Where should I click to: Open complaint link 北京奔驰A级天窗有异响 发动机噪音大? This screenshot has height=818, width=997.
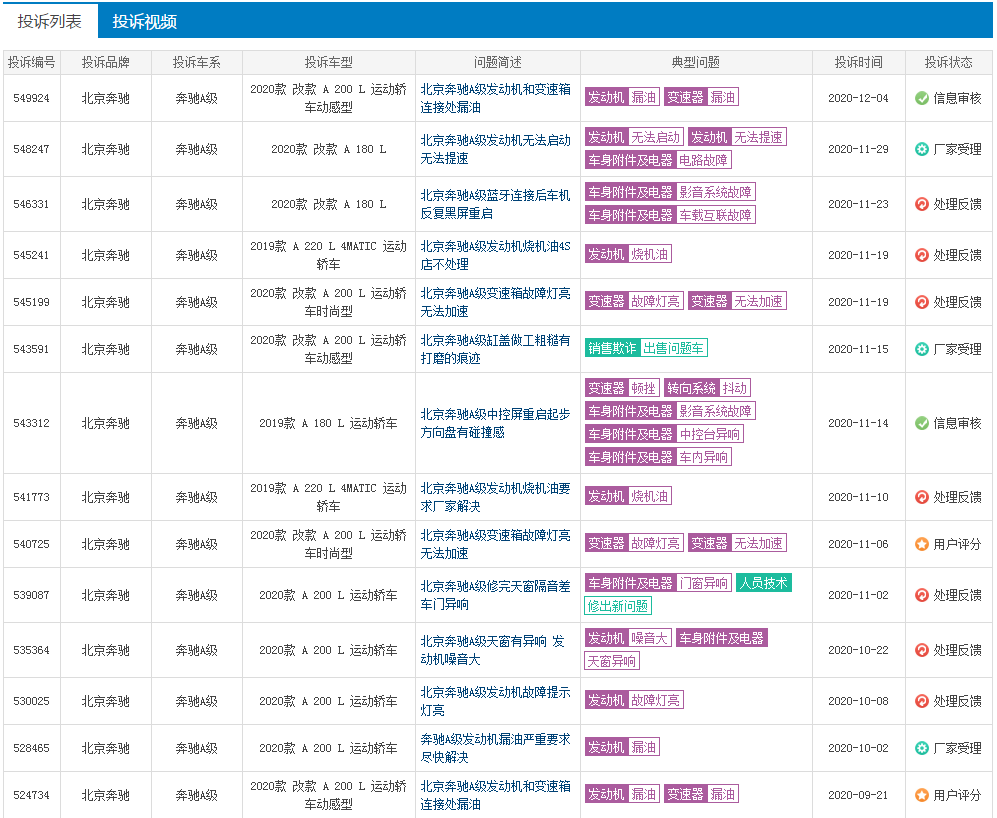[493, 650]
